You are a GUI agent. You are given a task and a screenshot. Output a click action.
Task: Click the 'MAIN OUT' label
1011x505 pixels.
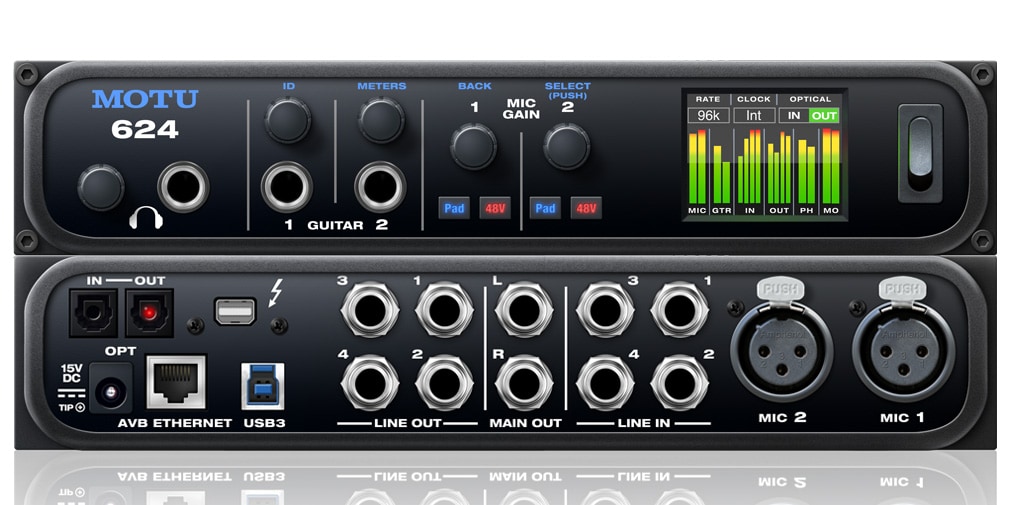525,424
